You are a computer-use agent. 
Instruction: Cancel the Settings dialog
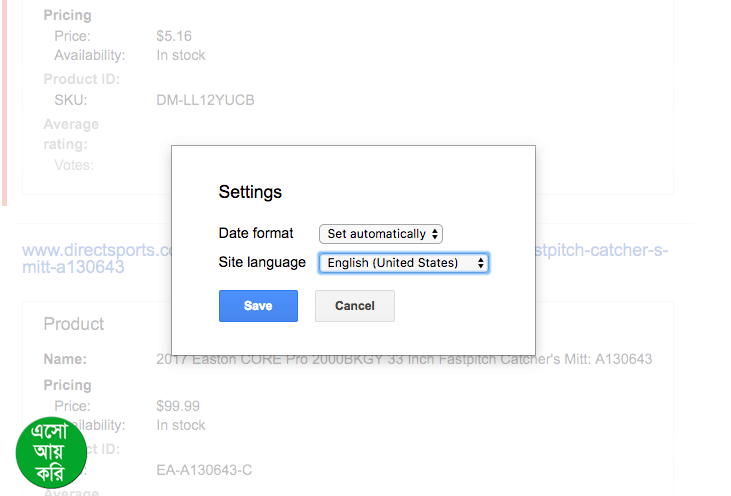click(x=354, y=306)
